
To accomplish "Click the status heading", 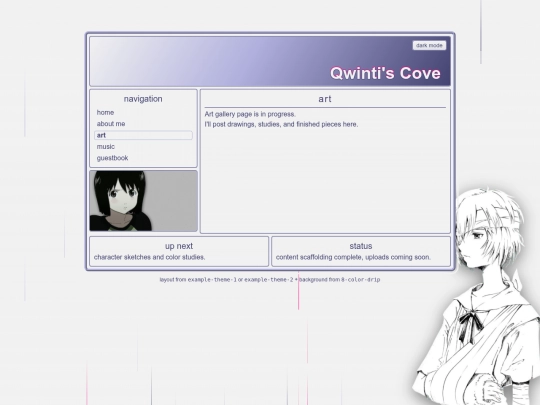I will tap(361, 246).
